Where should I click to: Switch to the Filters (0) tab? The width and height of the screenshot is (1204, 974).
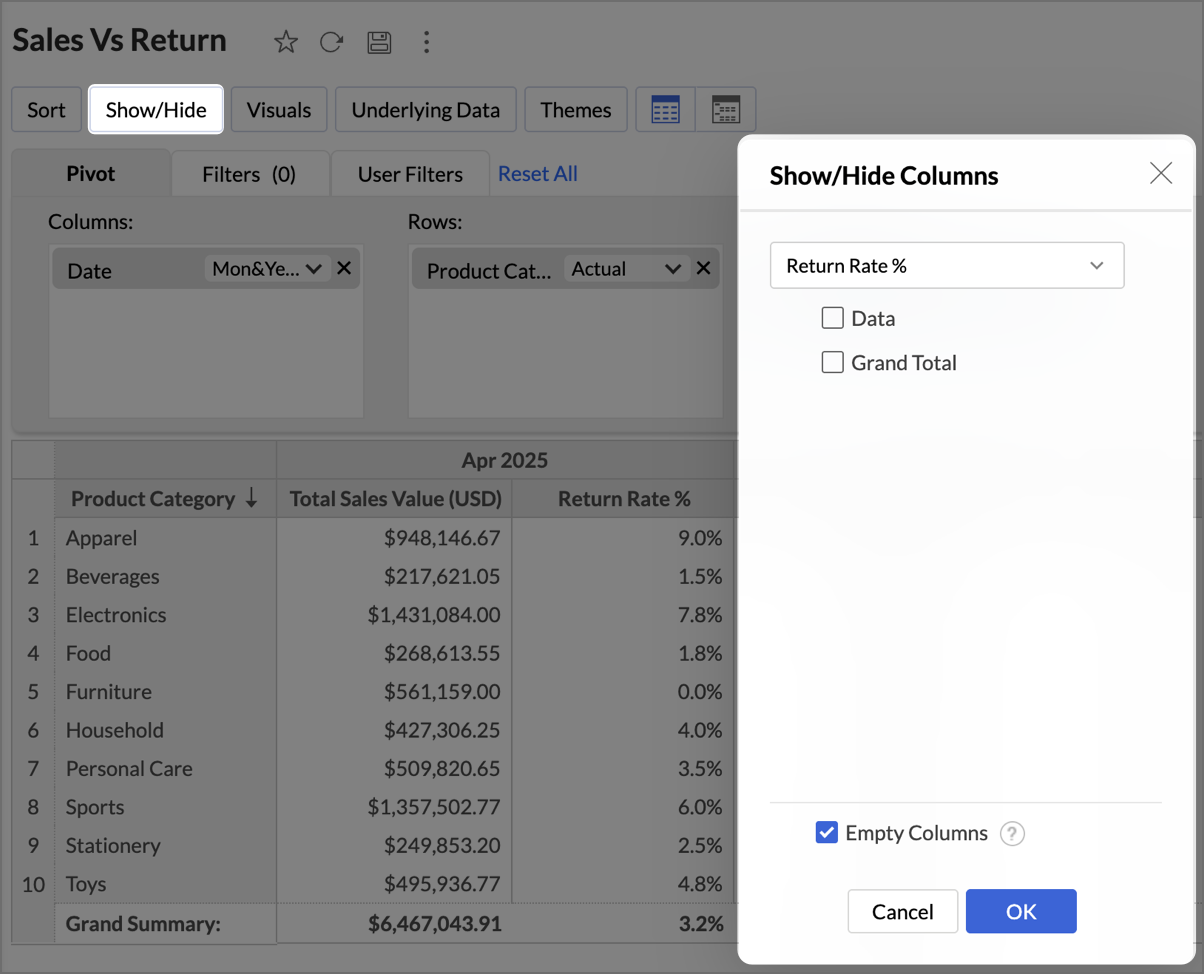coord(249,175)
